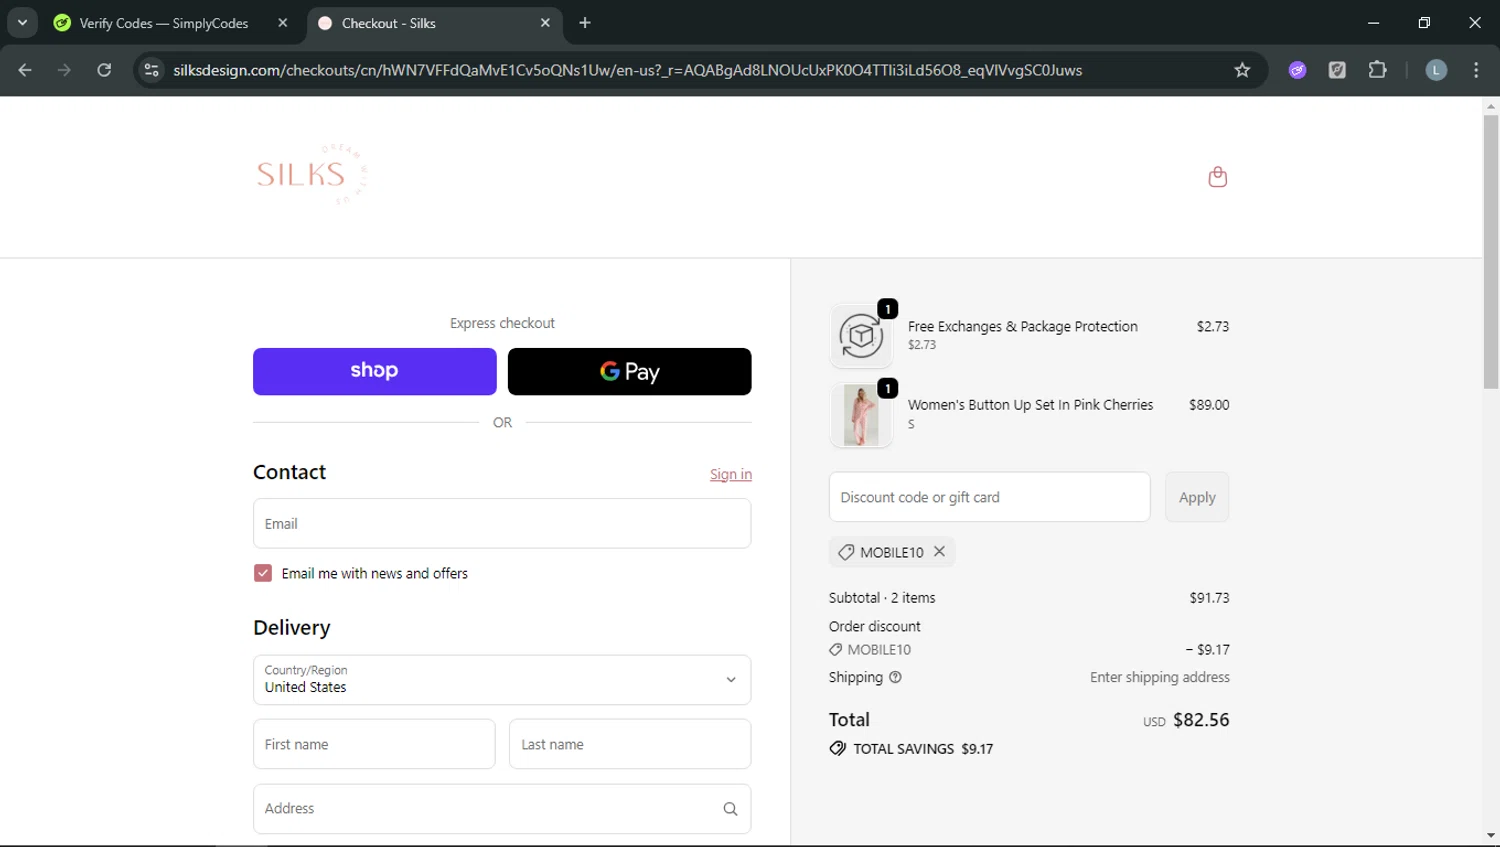Click the Sign in link
This screenshot has width=1500, height=847.
tap(731, 475)
